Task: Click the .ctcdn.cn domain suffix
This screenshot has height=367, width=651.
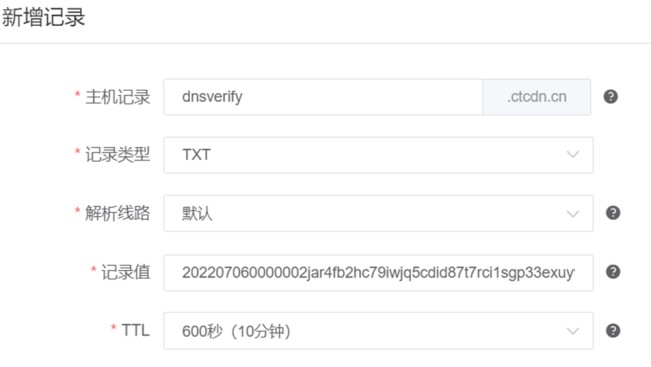Action: [537, 97]
